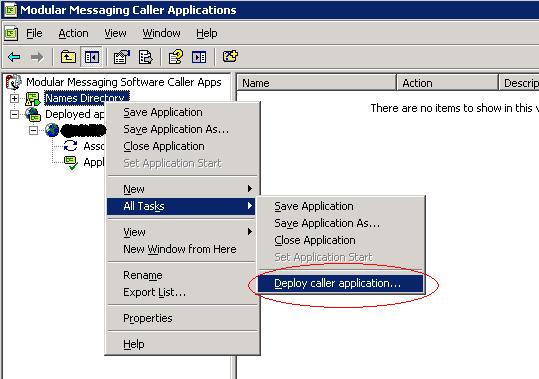Choose Save Application in main context menu

tap(182, 112)
